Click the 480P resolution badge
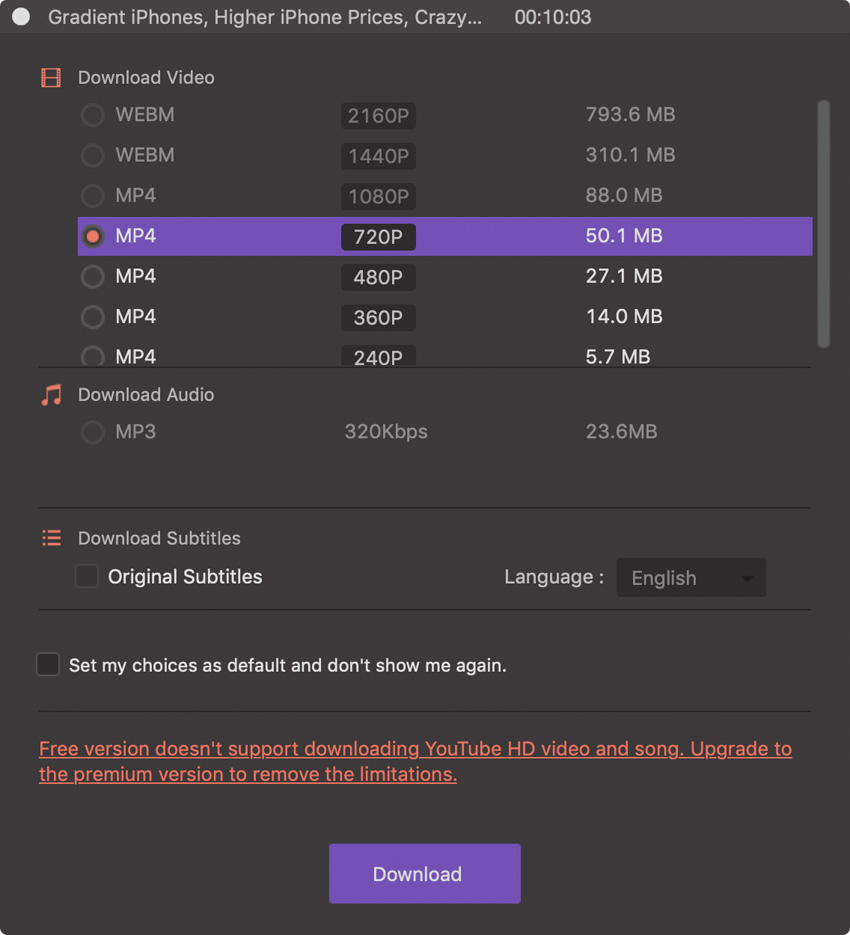This screenshot has width=850, height=935. point(378,277)
